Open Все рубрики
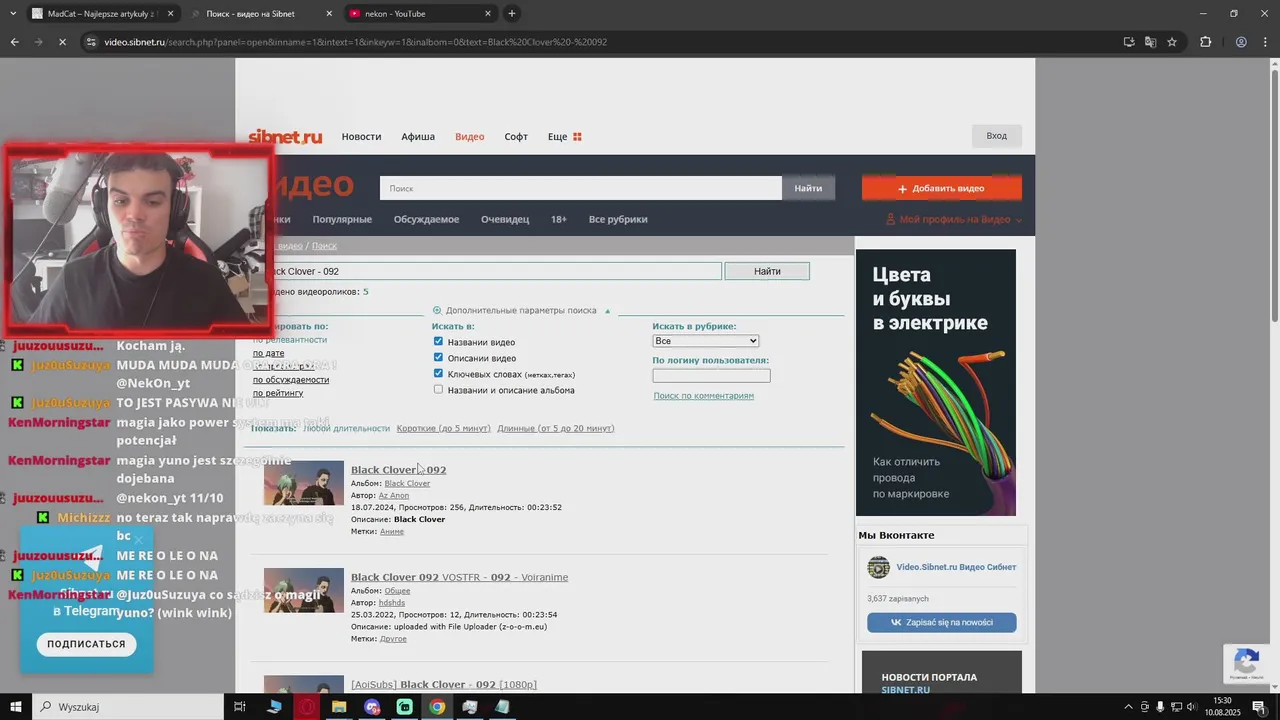 click(x=618, y=219)
